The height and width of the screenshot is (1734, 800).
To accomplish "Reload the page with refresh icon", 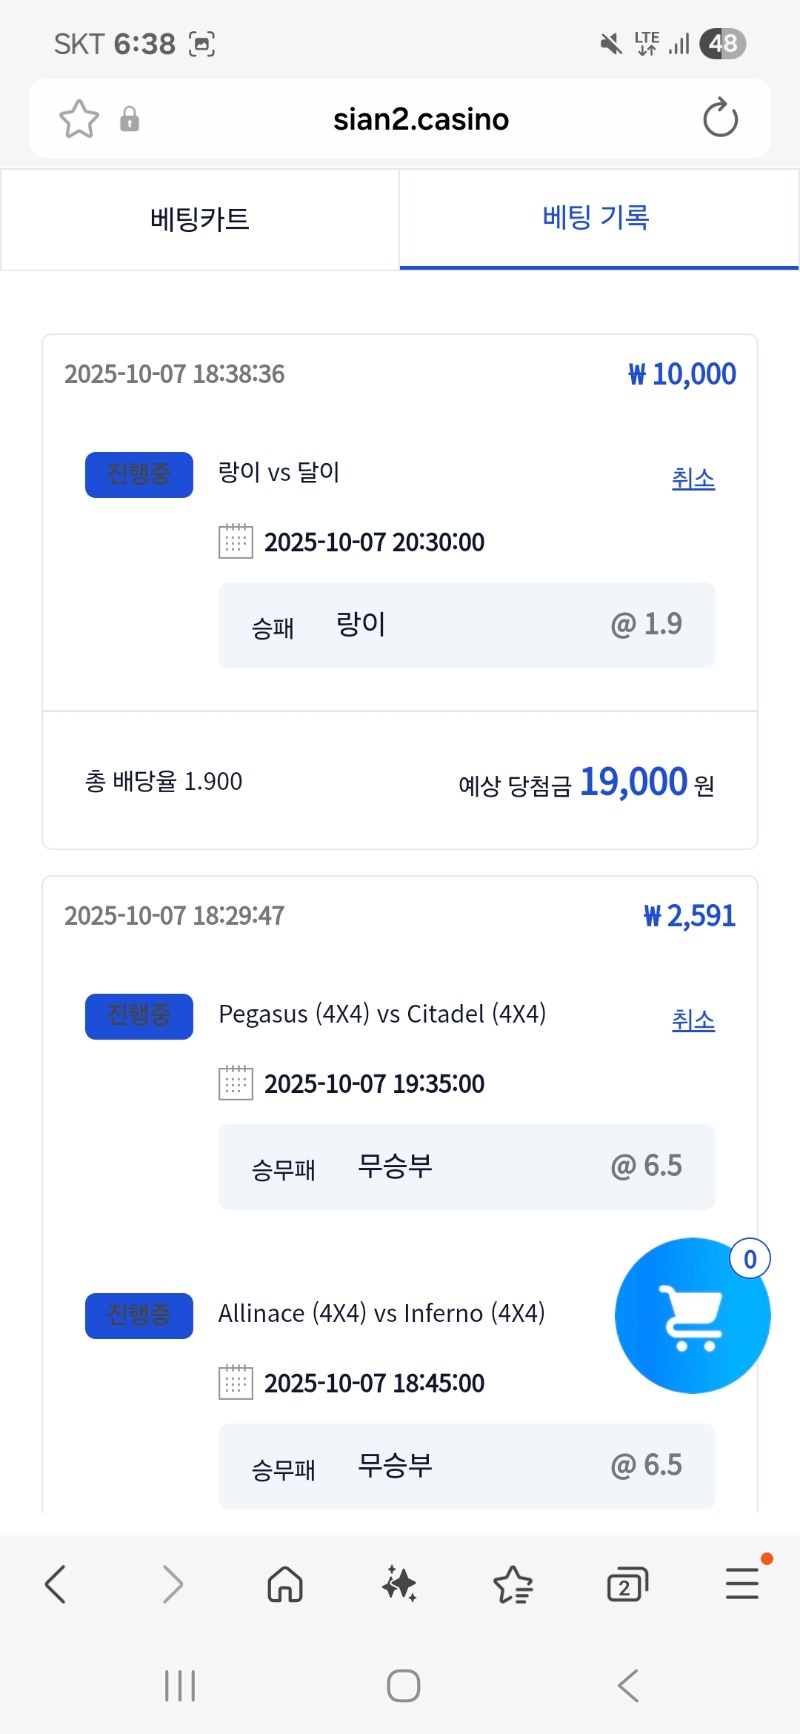I will [720, 119].
